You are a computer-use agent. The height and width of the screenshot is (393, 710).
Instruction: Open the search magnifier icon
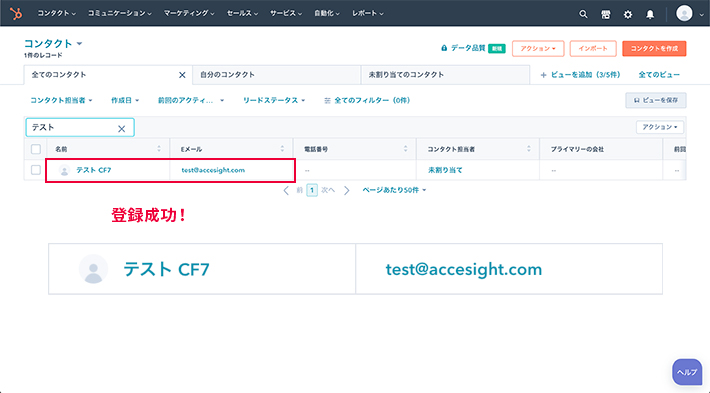583,14
